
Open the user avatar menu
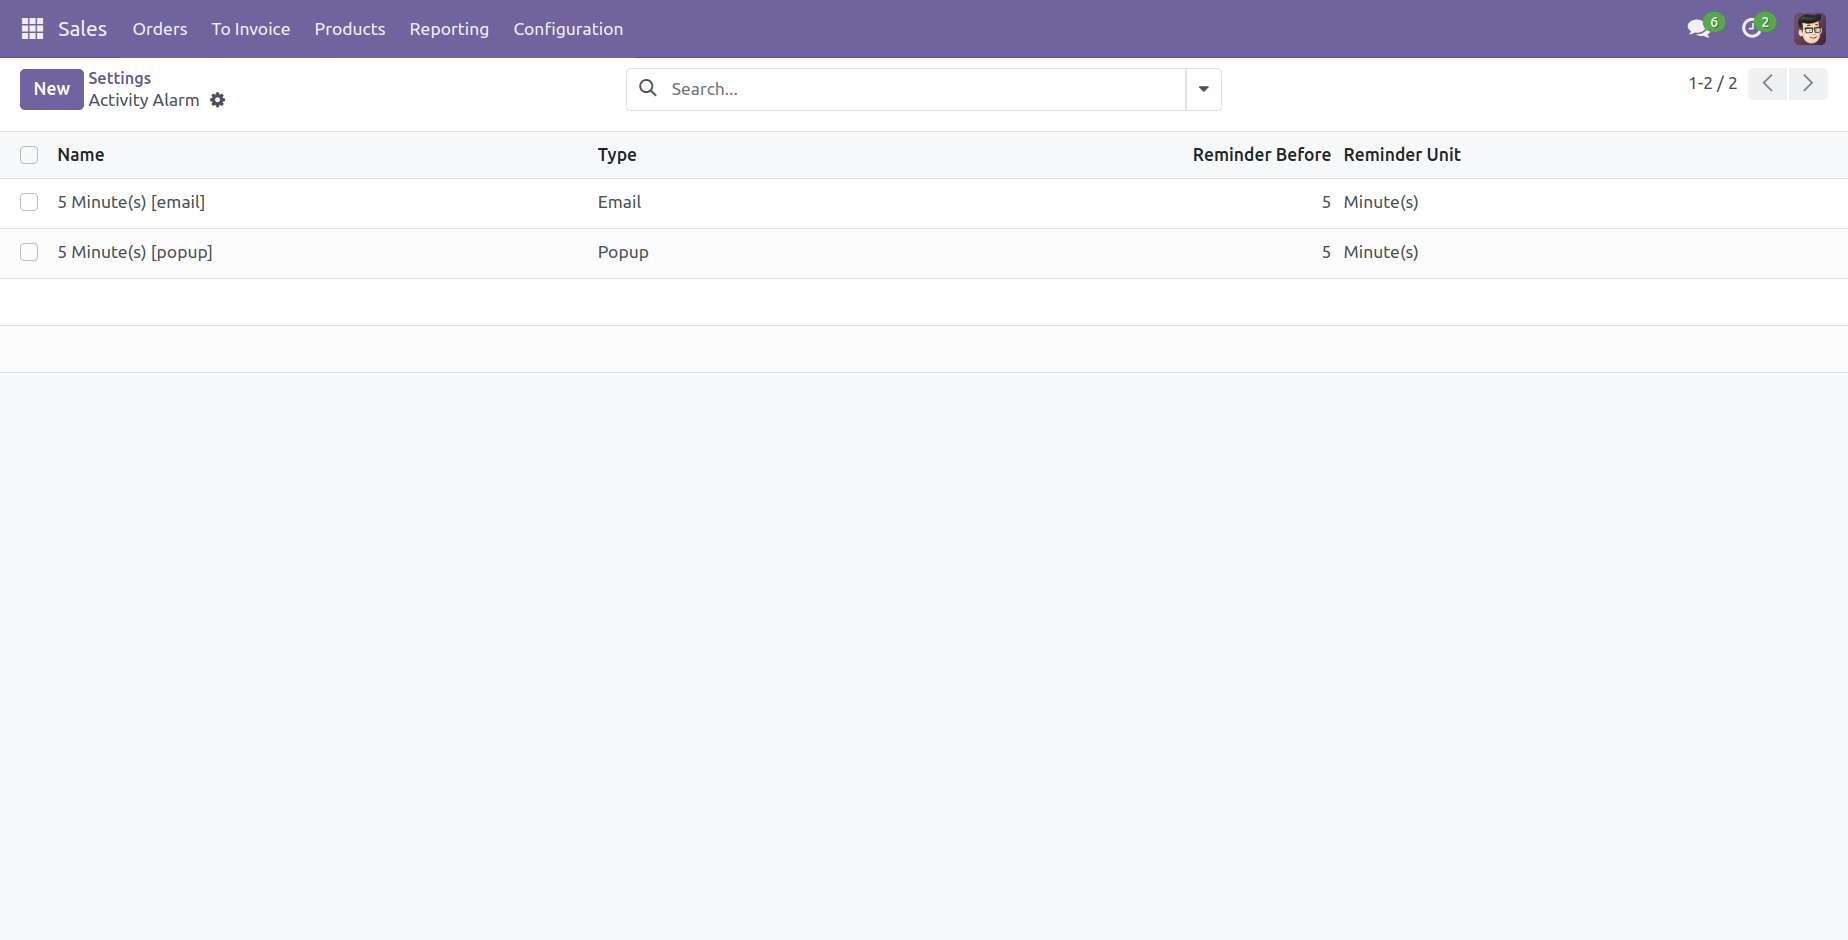tap(1810, 29)
